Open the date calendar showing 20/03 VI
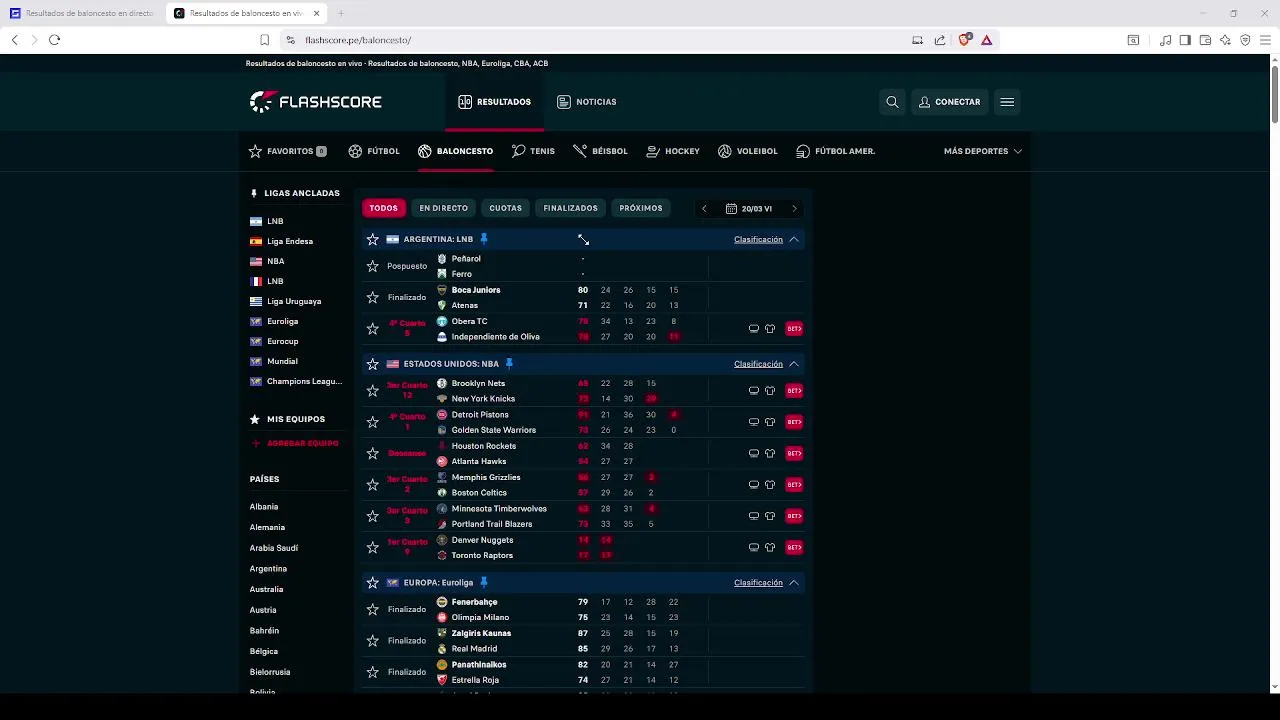The width and height of the screenshot is (1280, 720). coord(749,209)
